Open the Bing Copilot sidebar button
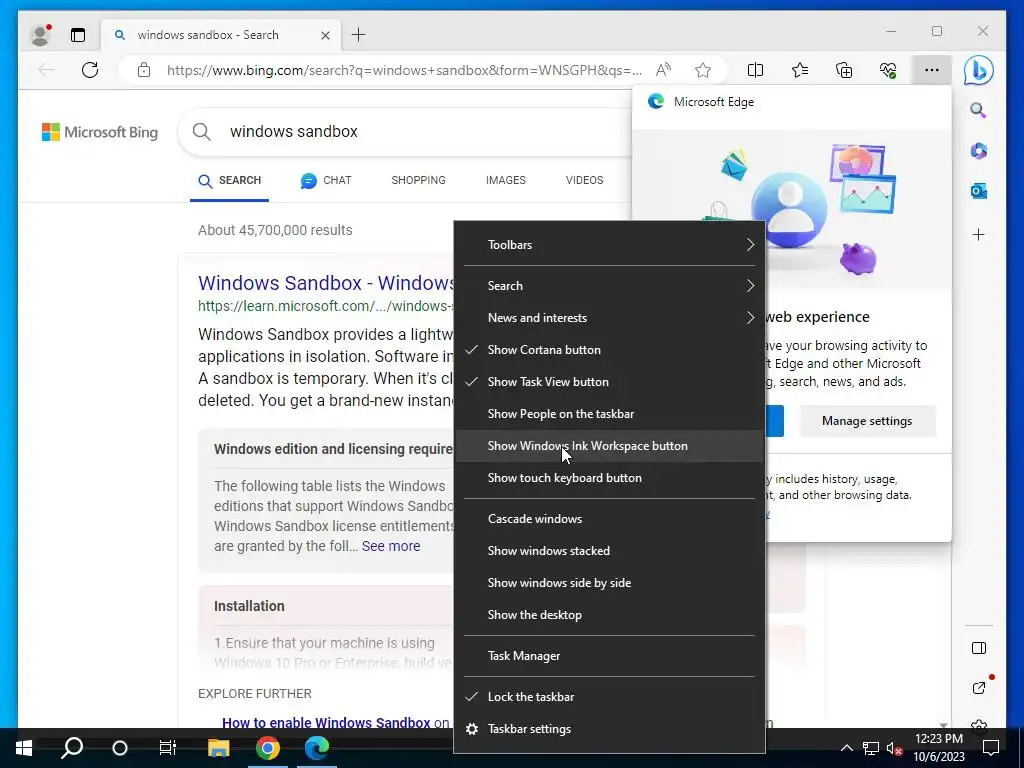 [978, 70]
